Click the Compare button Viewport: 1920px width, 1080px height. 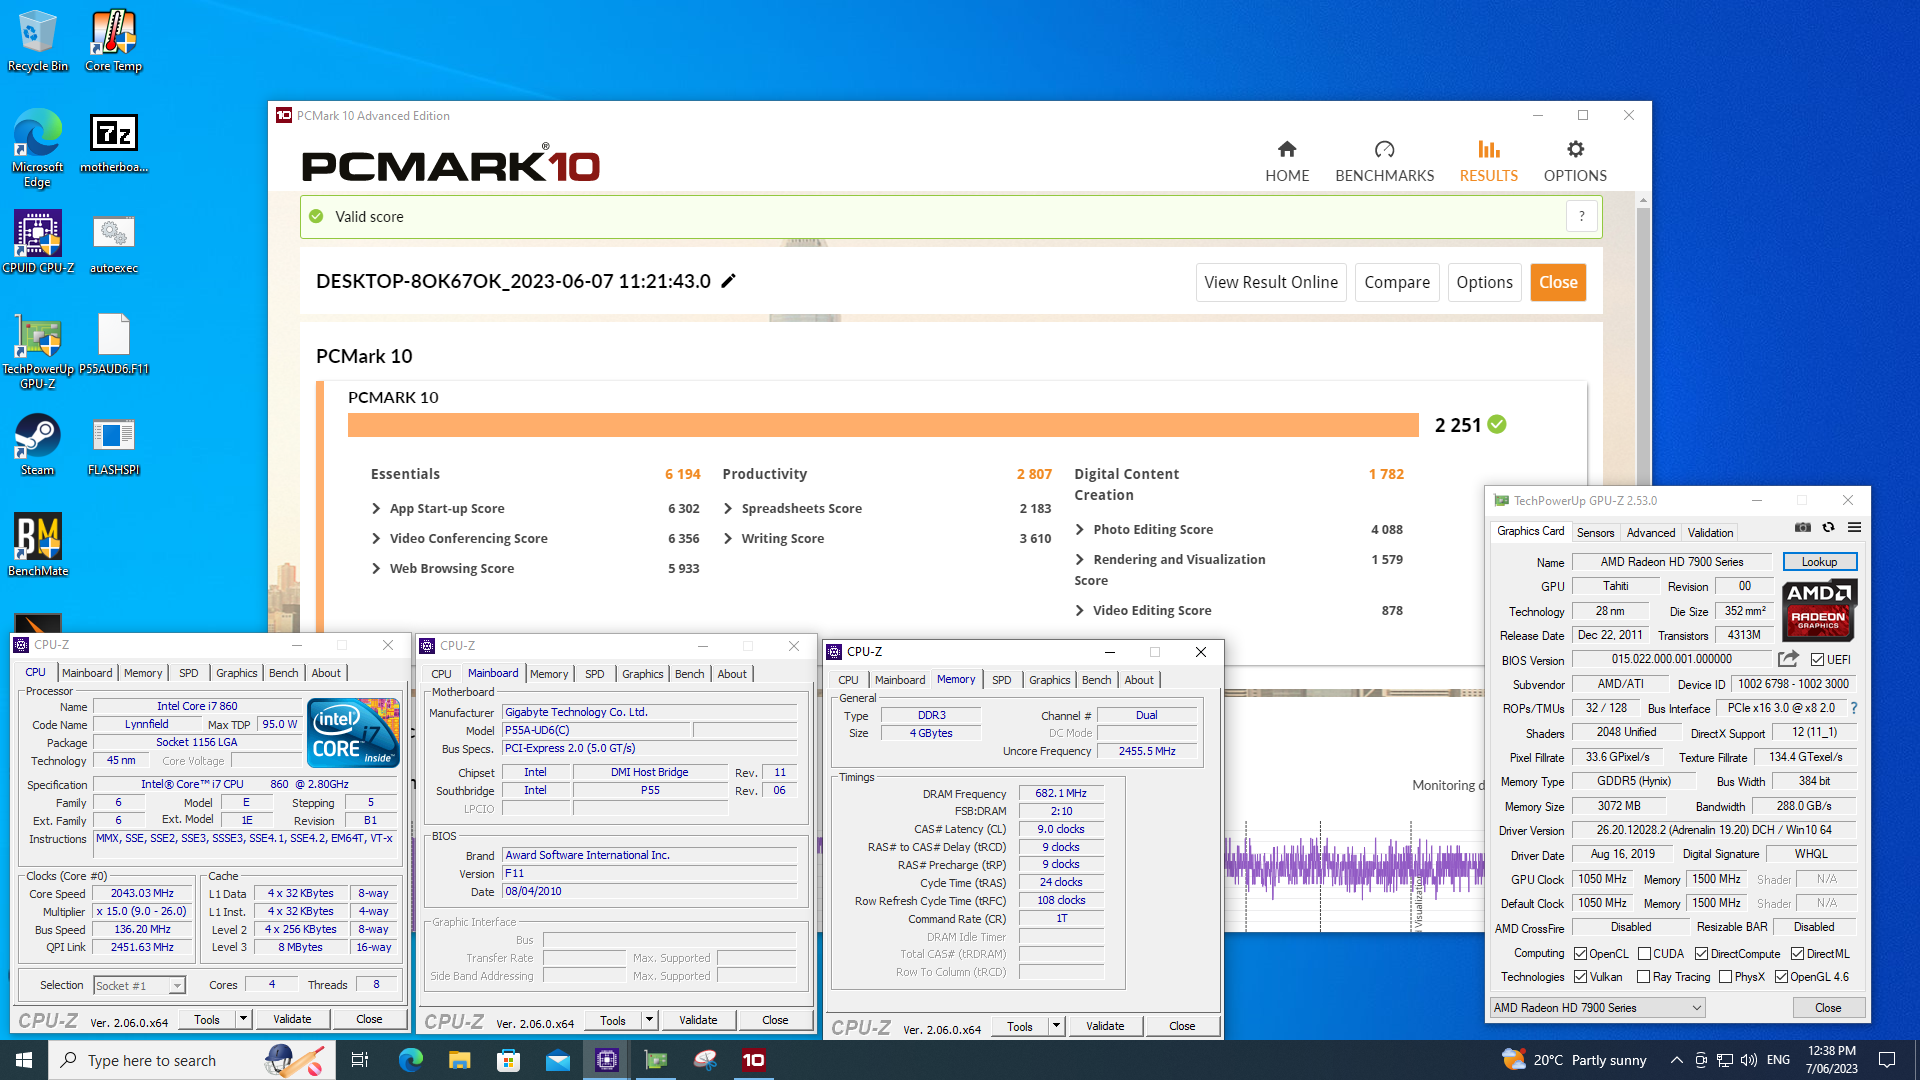pyautogui.click(x=1397, y=283)
